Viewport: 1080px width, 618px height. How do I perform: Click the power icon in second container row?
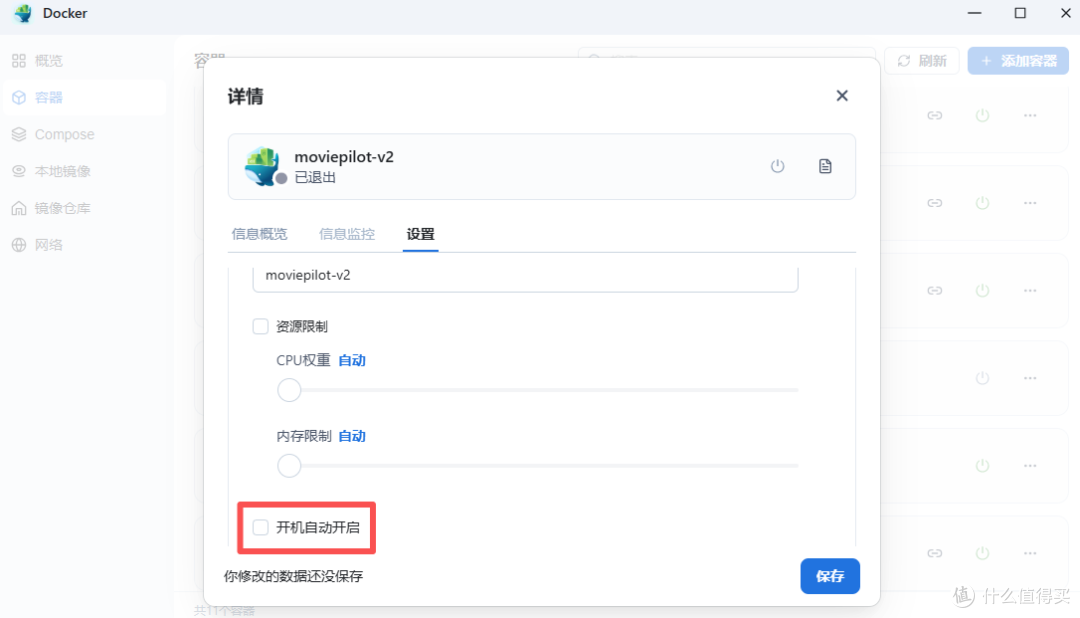click(x=982, y=203)
